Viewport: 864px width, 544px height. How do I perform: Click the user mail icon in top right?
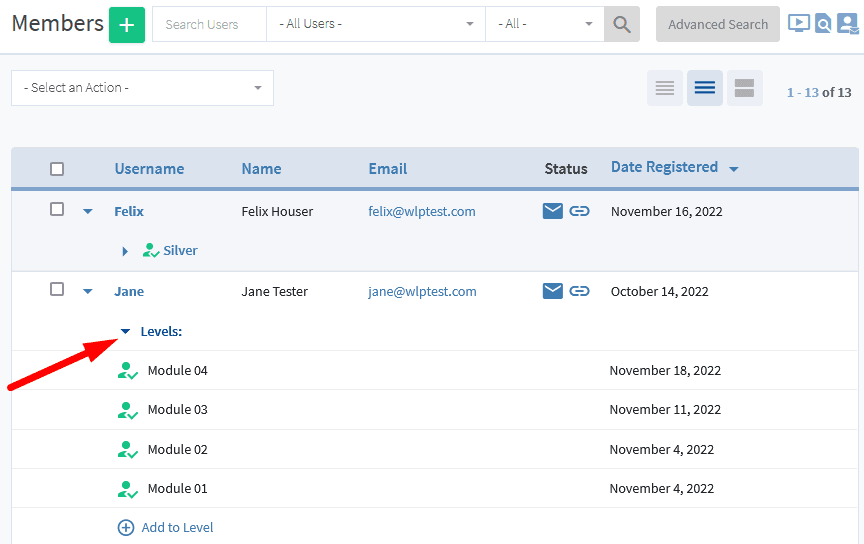[847, 24]
